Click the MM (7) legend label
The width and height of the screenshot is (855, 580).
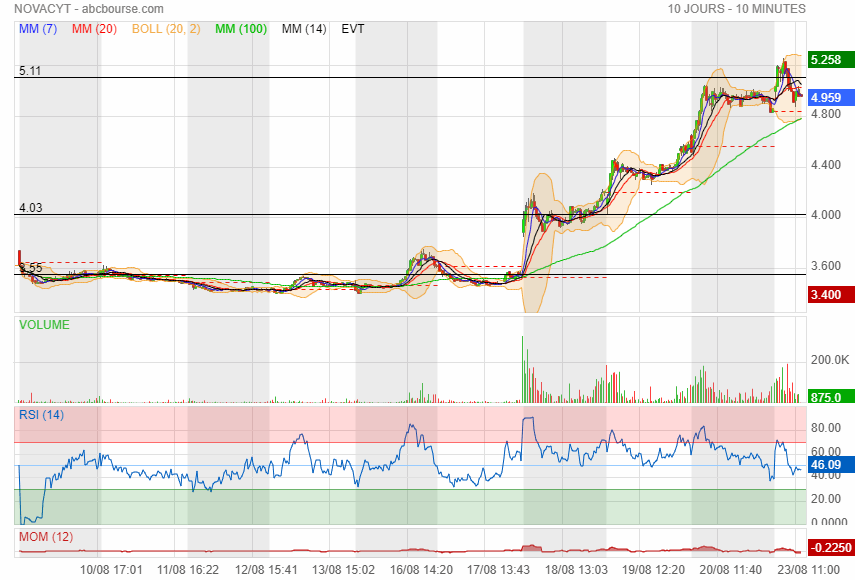click(x=38, y=29)
